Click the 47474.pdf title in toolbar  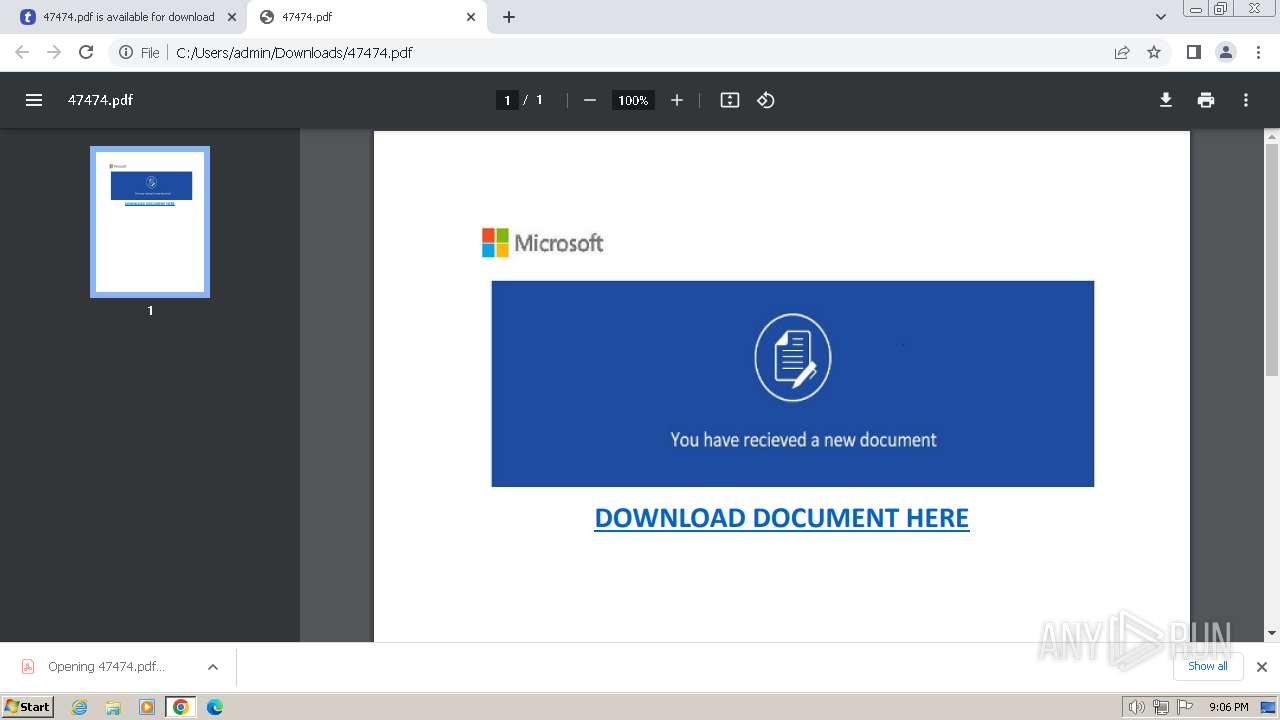tap(100, 100)
